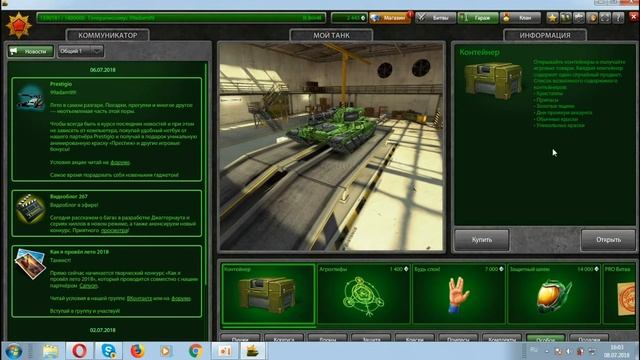
Task: Click the Видеоблог 267 clapperboard icon
Action: [x=30, y=208]
